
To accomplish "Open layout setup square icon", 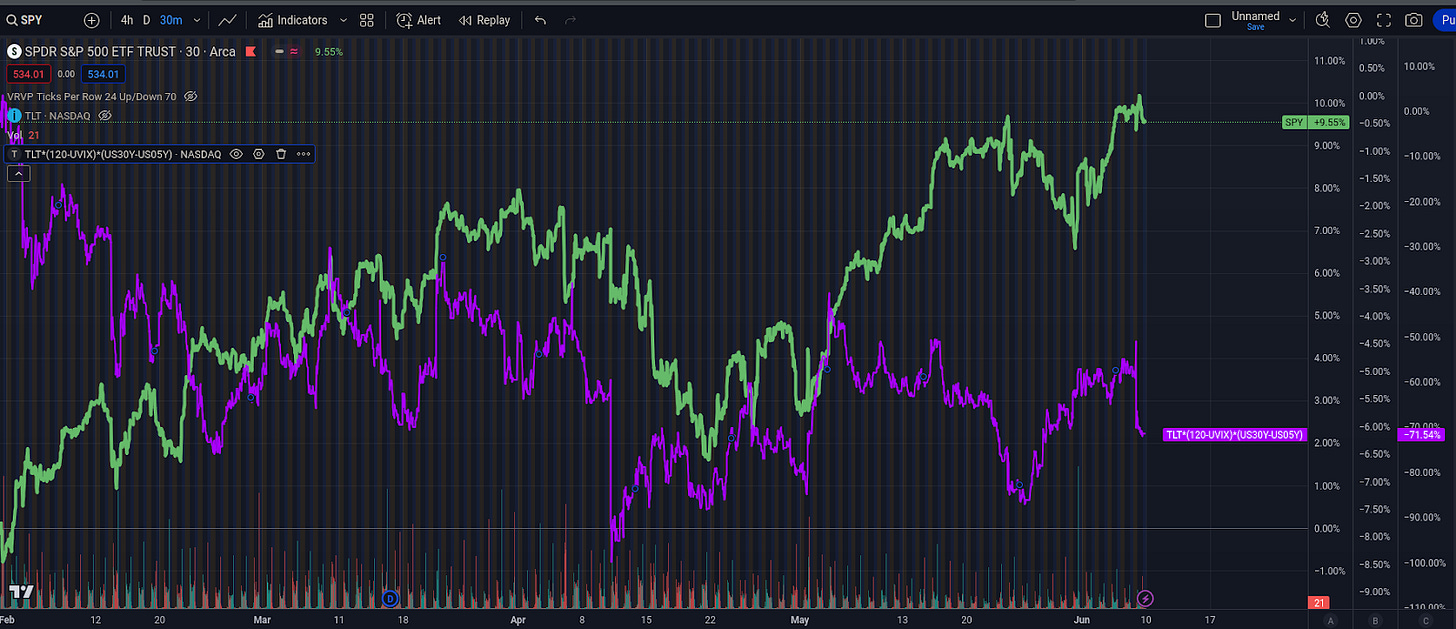I will pyautogui.click(x=1213, y=20).
